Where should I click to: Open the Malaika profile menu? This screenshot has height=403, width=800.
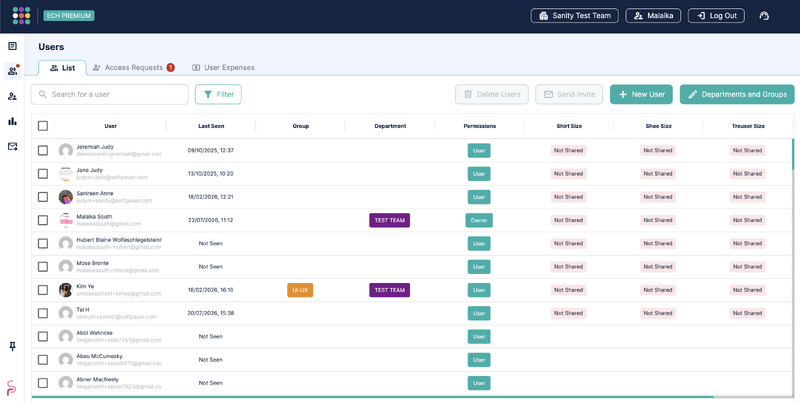653,16
